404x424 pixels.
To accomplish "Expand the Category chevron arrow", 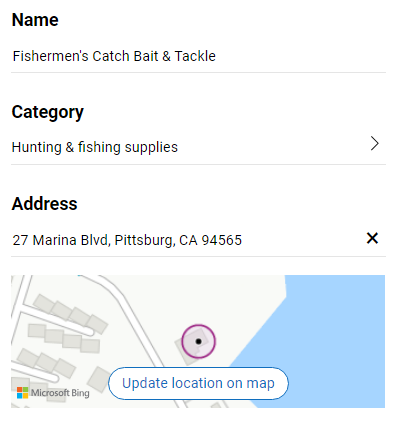I will click(x=375, y=144).
